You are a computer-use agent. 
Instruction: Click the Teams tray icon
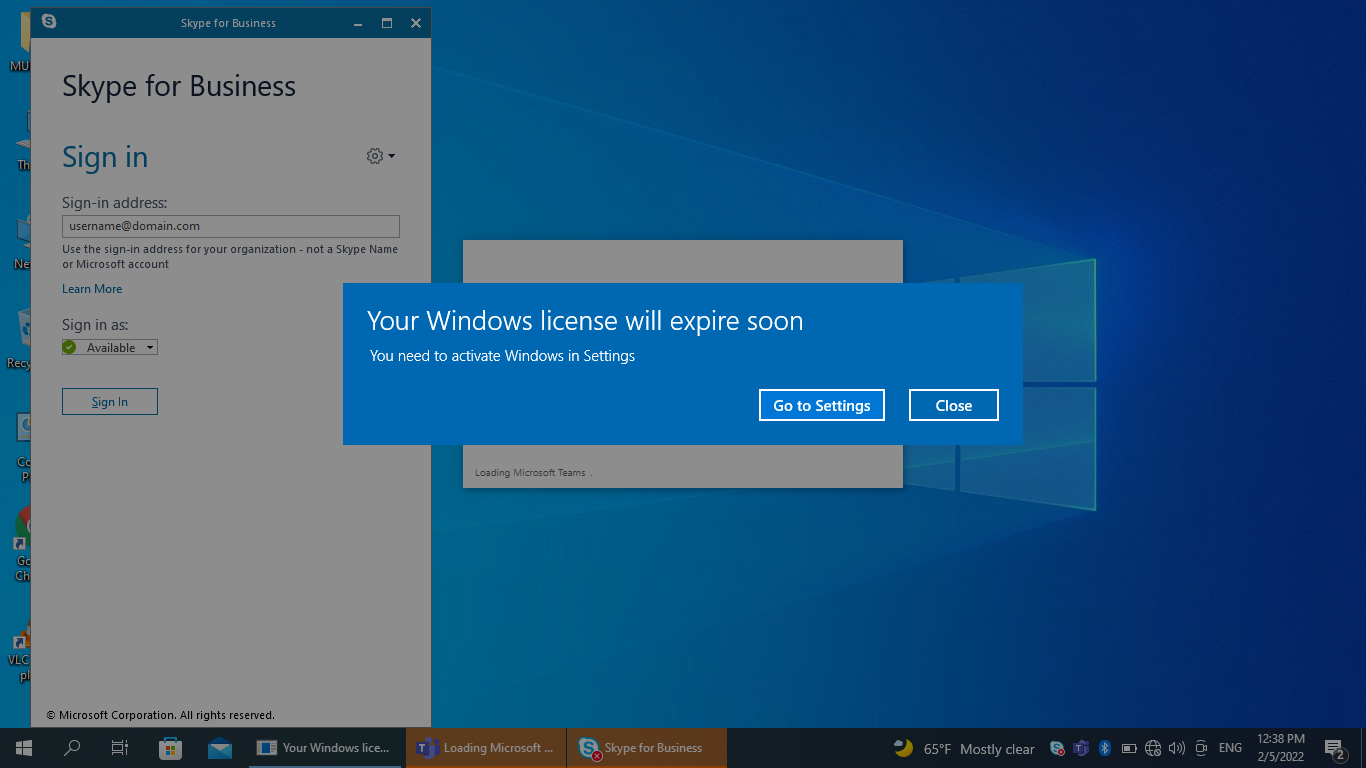(1081, 748)
